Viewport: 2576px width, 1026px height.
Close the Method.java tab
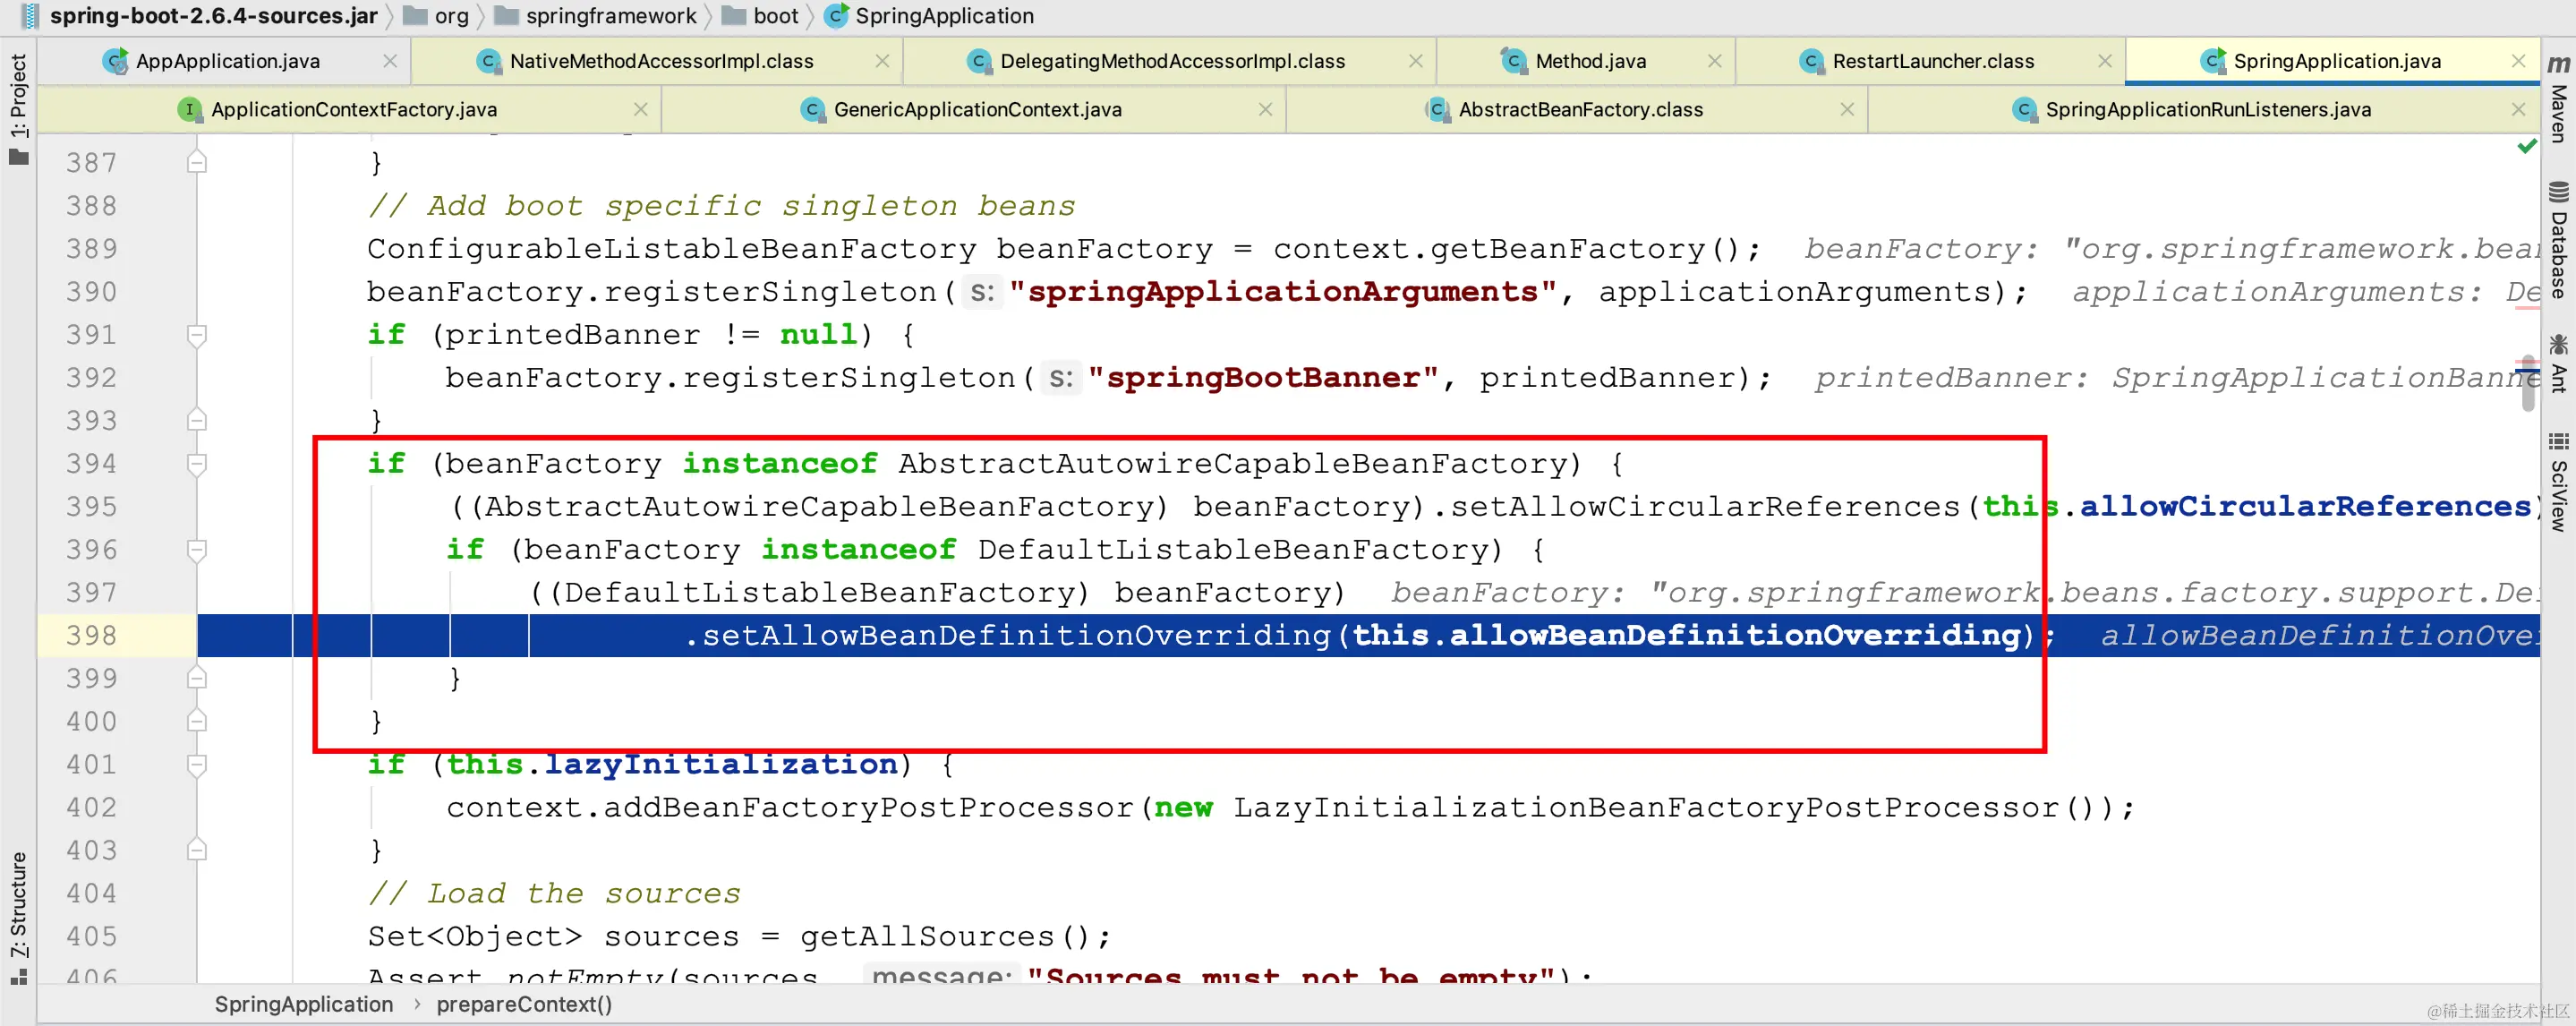[1714, 61]
